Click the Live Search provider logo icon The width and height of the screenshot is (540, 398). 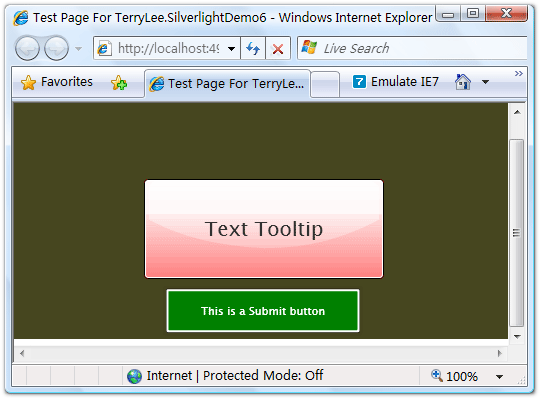coord(309,48)
